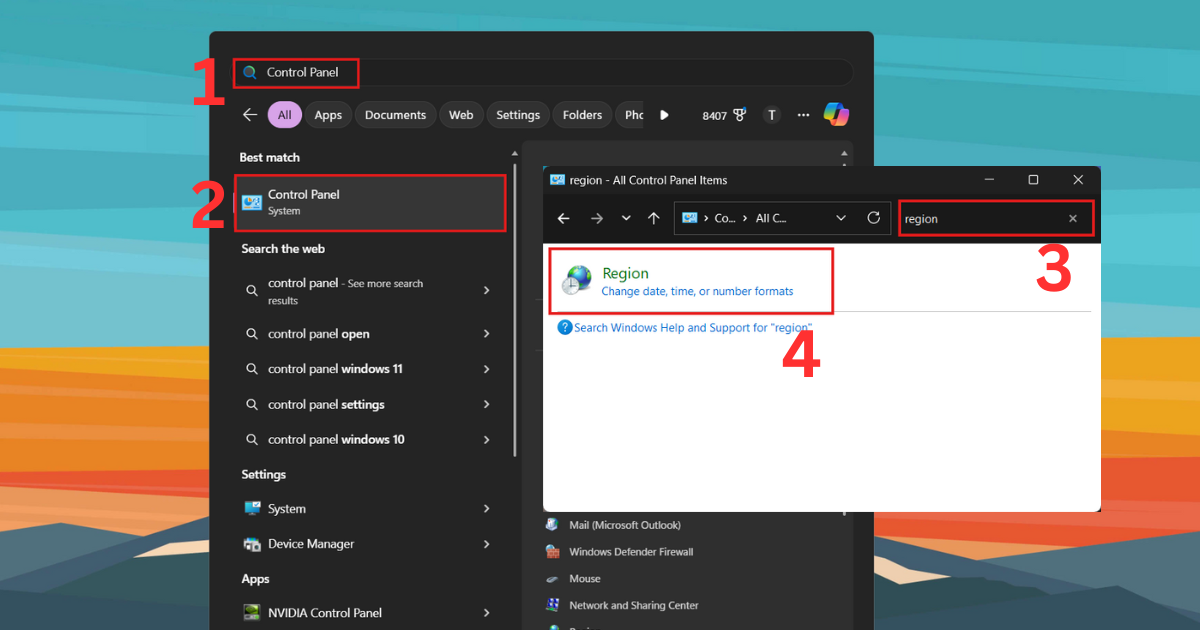
Task: Switch to the Documents search filter
Action: point(395,114)
